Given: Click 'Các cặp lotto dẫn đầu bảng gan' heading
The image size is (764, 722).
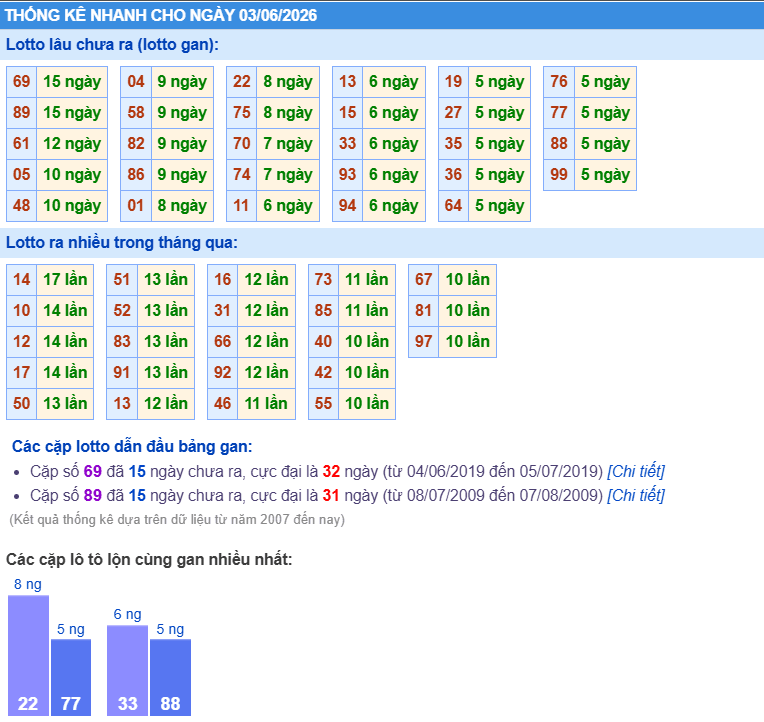Looking at the screenshot, I should [132, 446].
